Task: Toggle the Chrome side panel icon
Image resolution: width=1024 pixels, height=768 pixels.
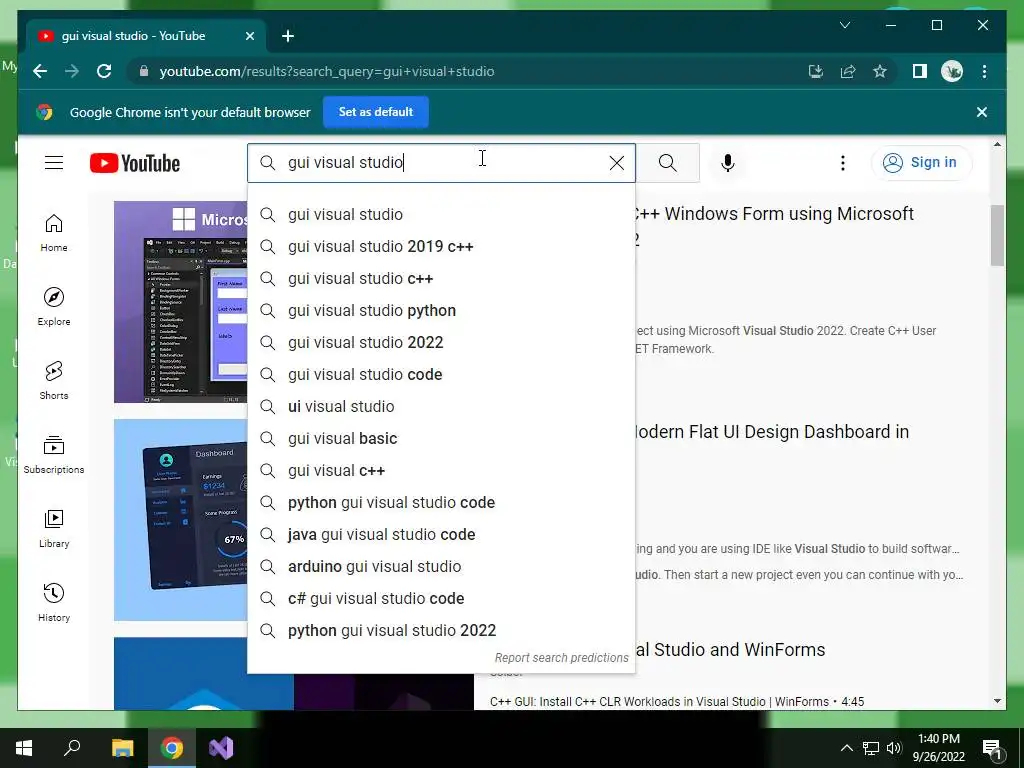Action: [x=920, y=71]
